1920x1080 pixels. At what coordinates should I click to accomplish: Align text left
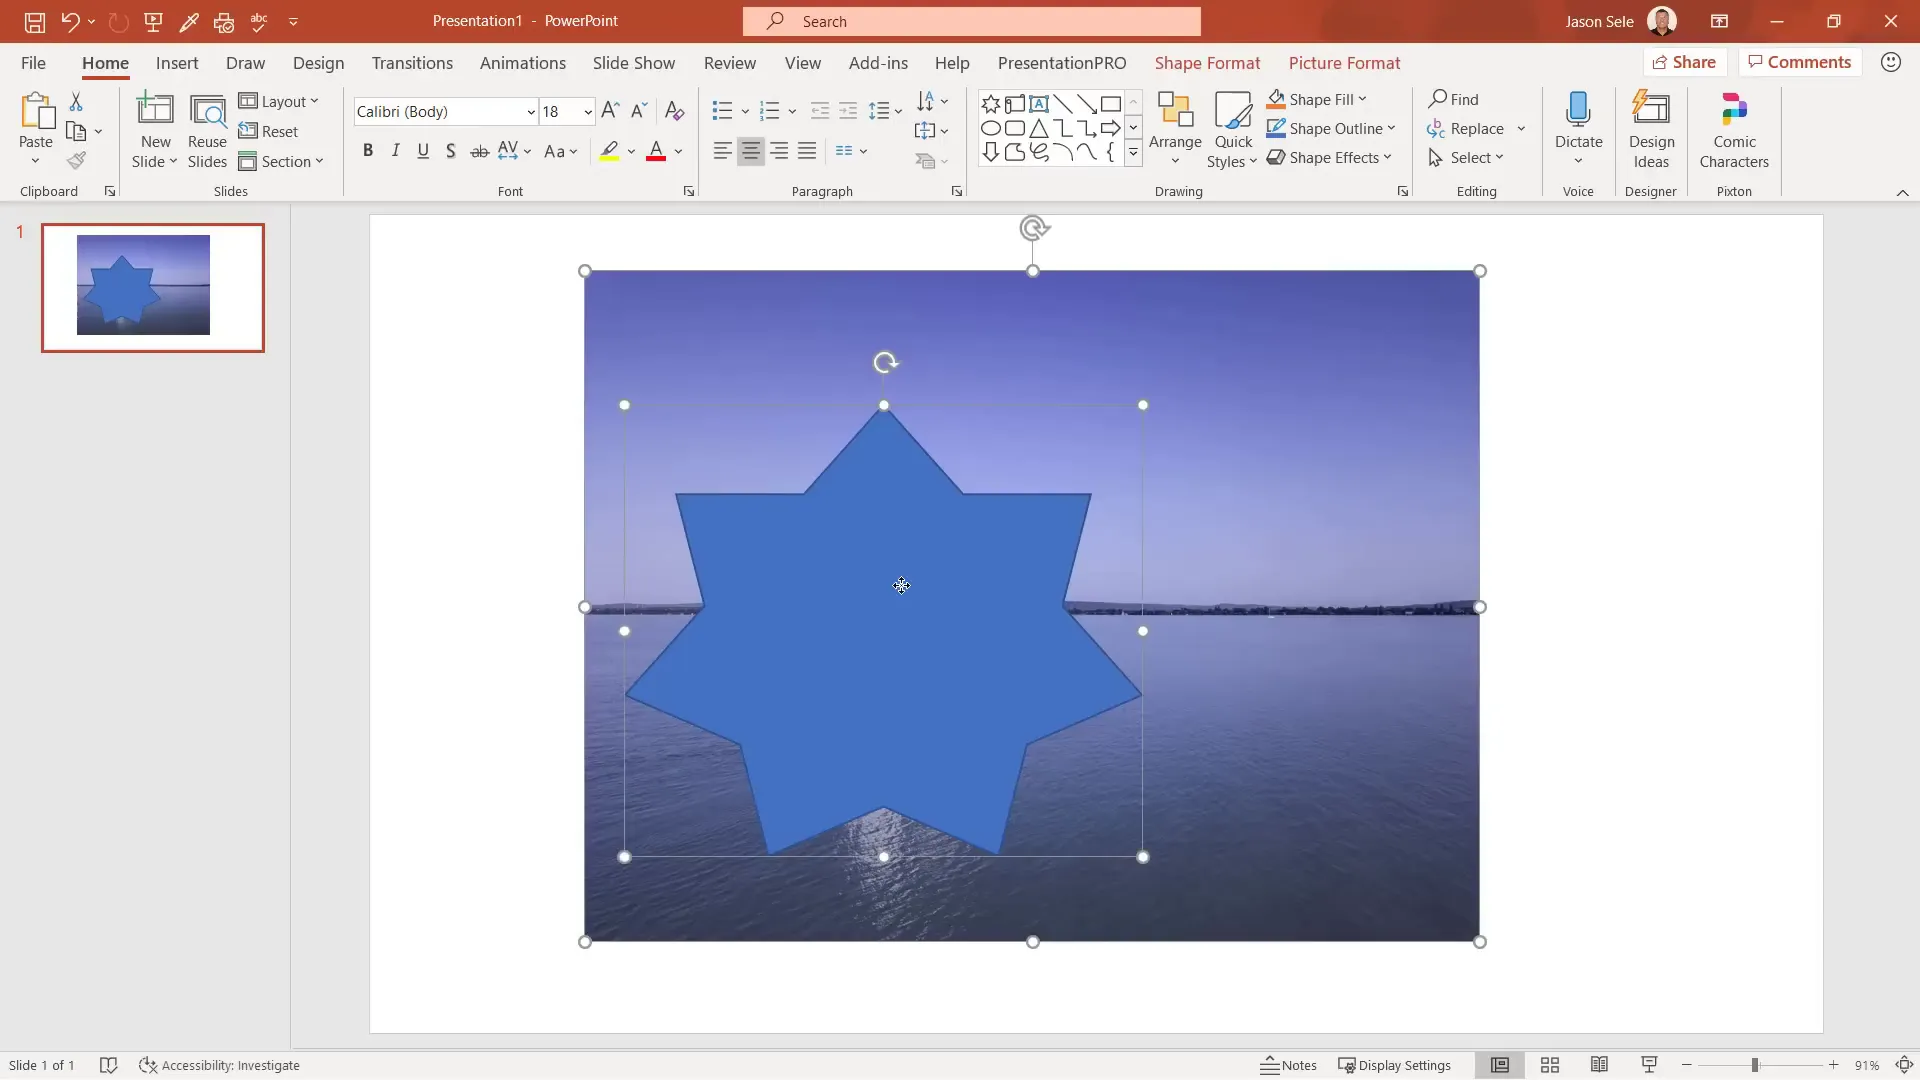(x=722, y=151)
